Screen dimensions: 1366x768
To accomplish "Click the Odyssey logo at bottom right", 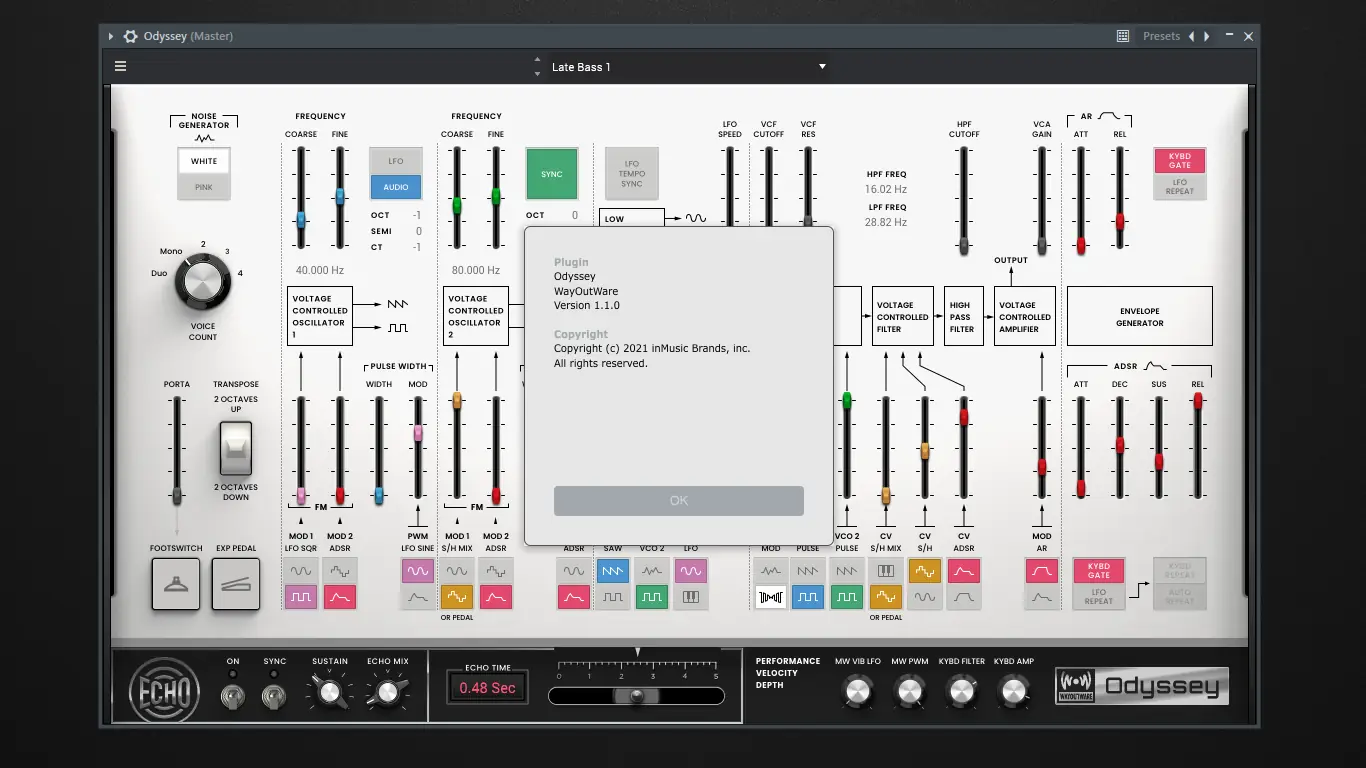I will click(x=1142, y=686).
